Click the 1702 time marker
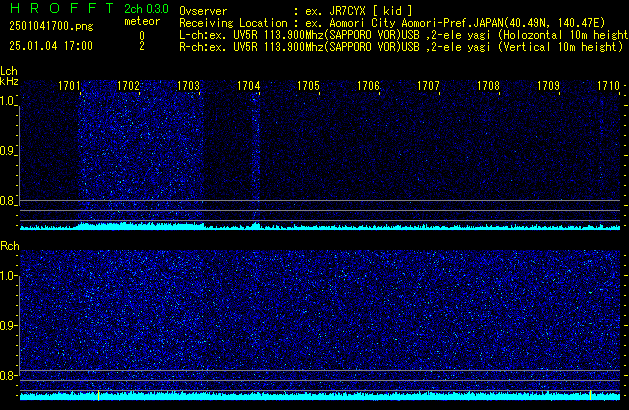 point(128,86)
